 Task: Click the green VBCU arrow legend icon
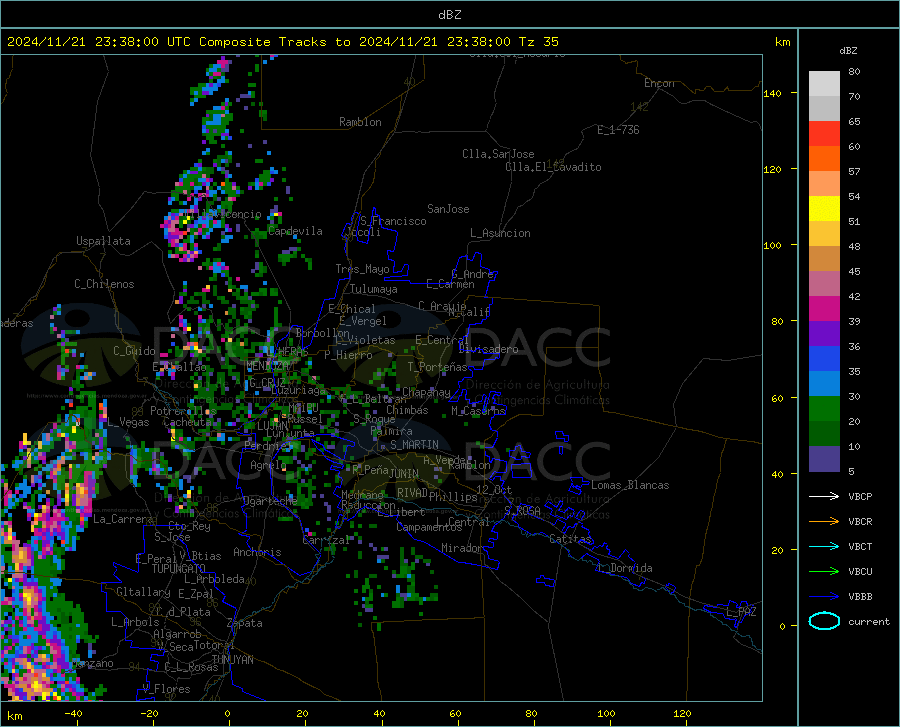[824, 572]
